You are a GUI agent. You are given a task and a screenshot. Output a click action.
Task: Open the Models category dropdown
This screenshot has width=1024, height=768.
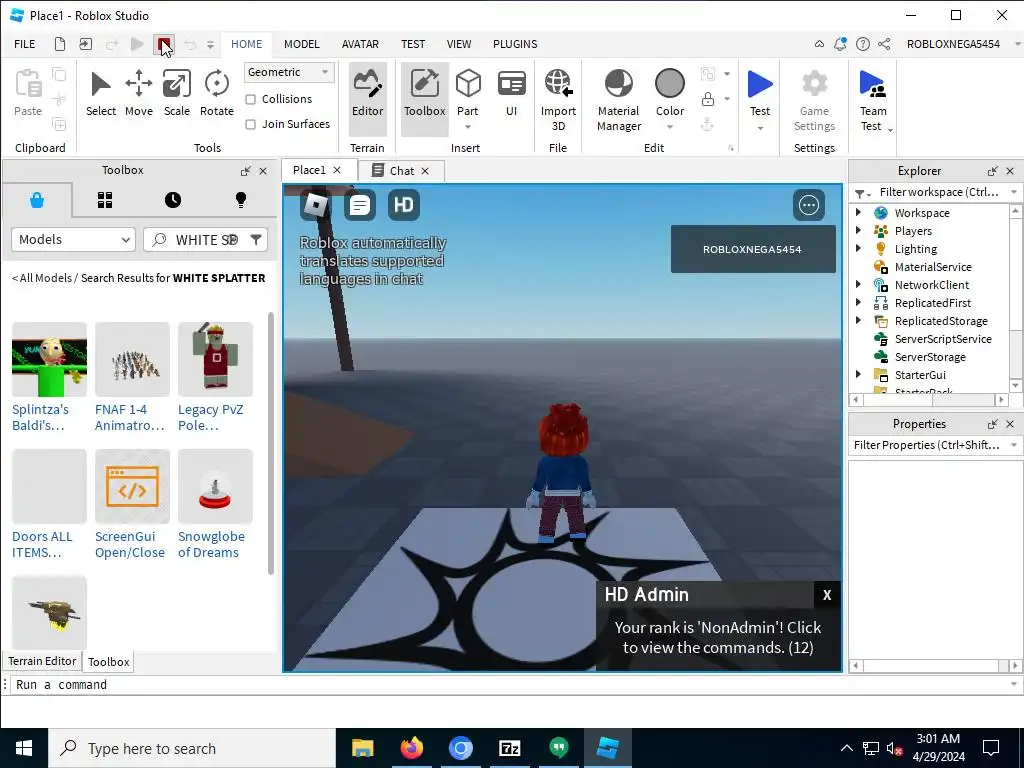point(73,240)
